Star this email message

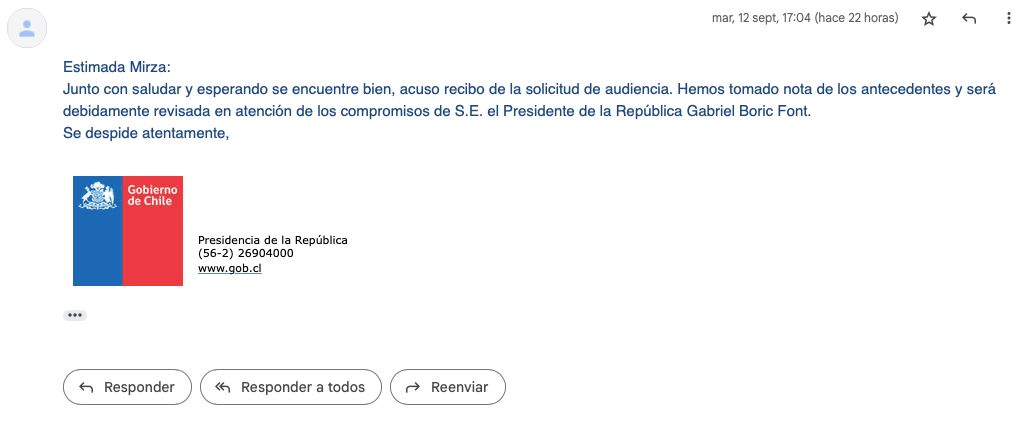tap(929, 19)
